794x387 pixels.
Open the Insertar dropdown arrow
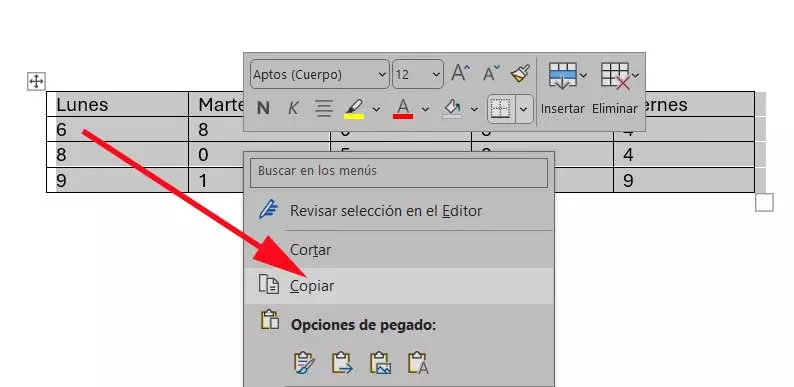coord(583,75)
